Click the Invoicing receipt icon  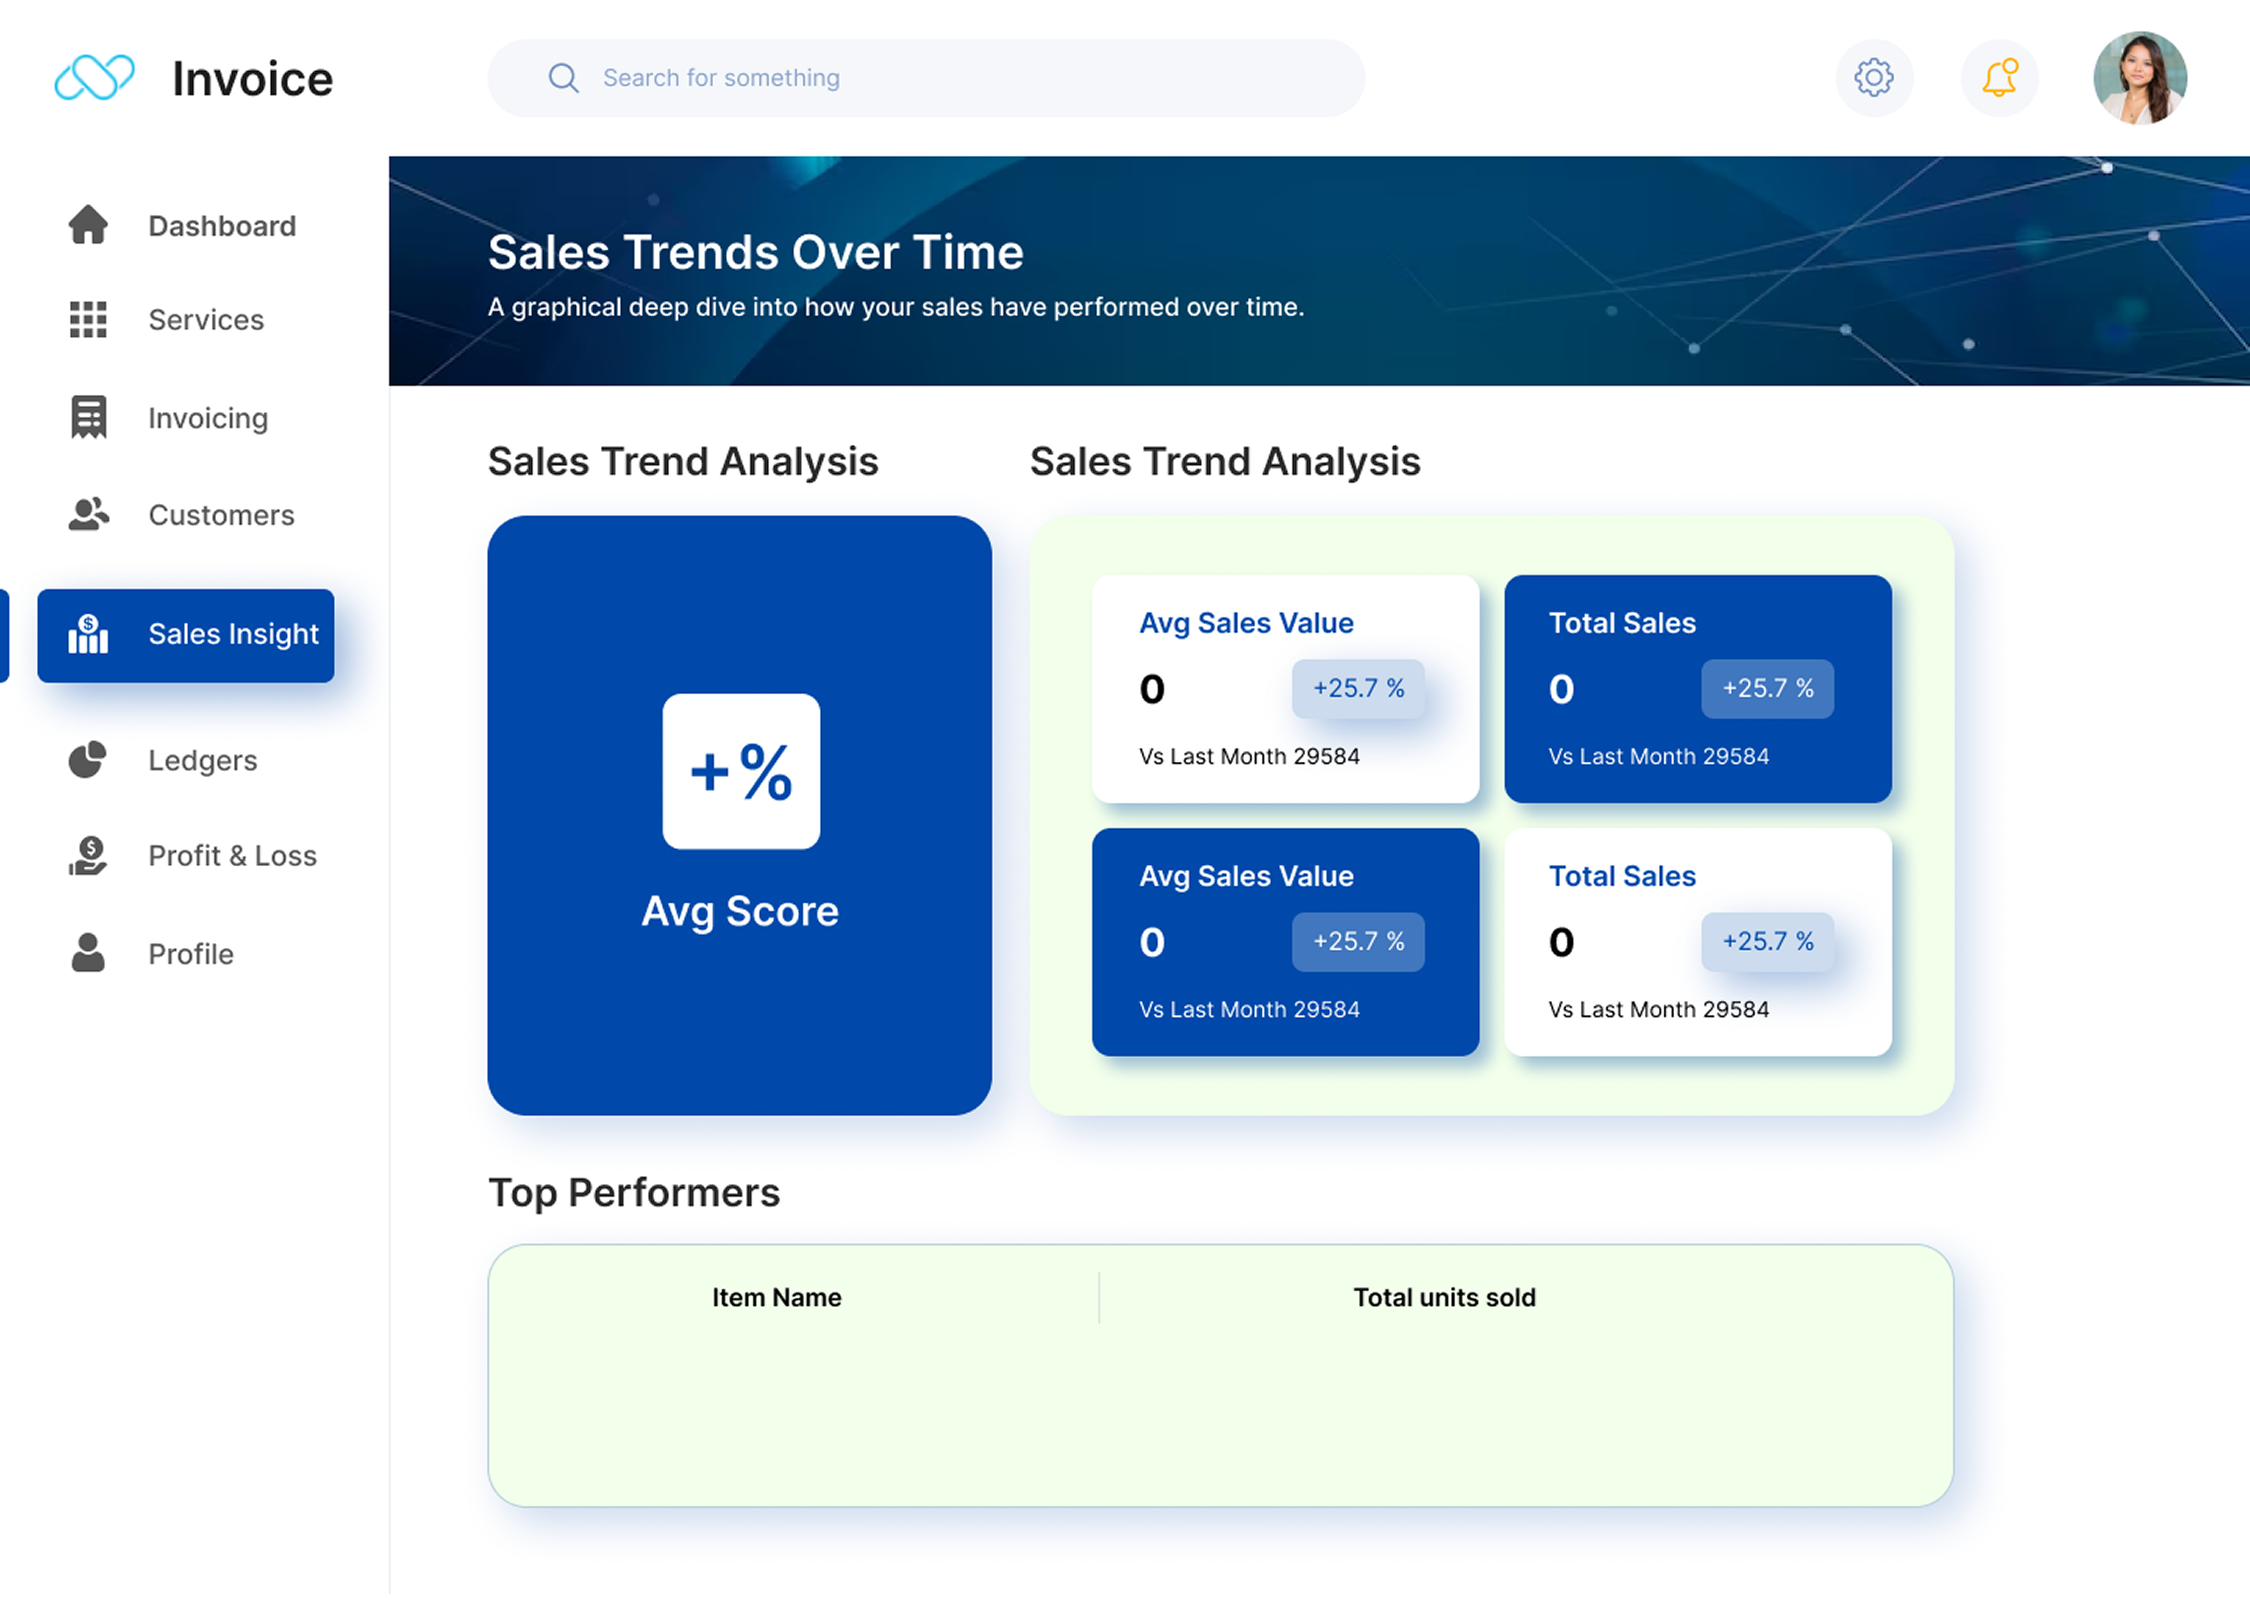coord(88,417)
